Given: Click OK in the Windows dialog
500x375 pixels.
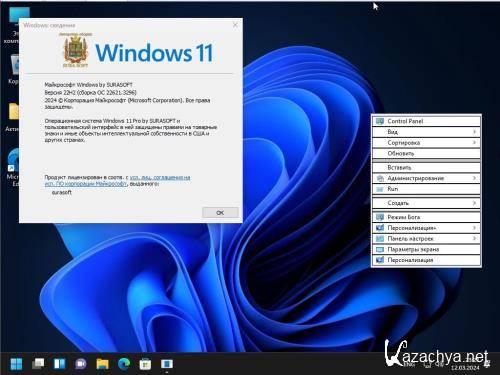Looking at the screenshot, I should click(x=220, y=213).
